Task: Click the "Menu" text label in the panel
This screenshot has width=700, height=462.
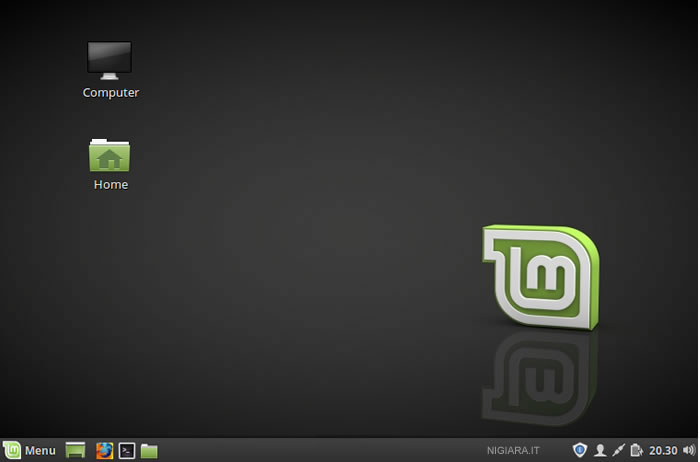Action: point(40,450)
